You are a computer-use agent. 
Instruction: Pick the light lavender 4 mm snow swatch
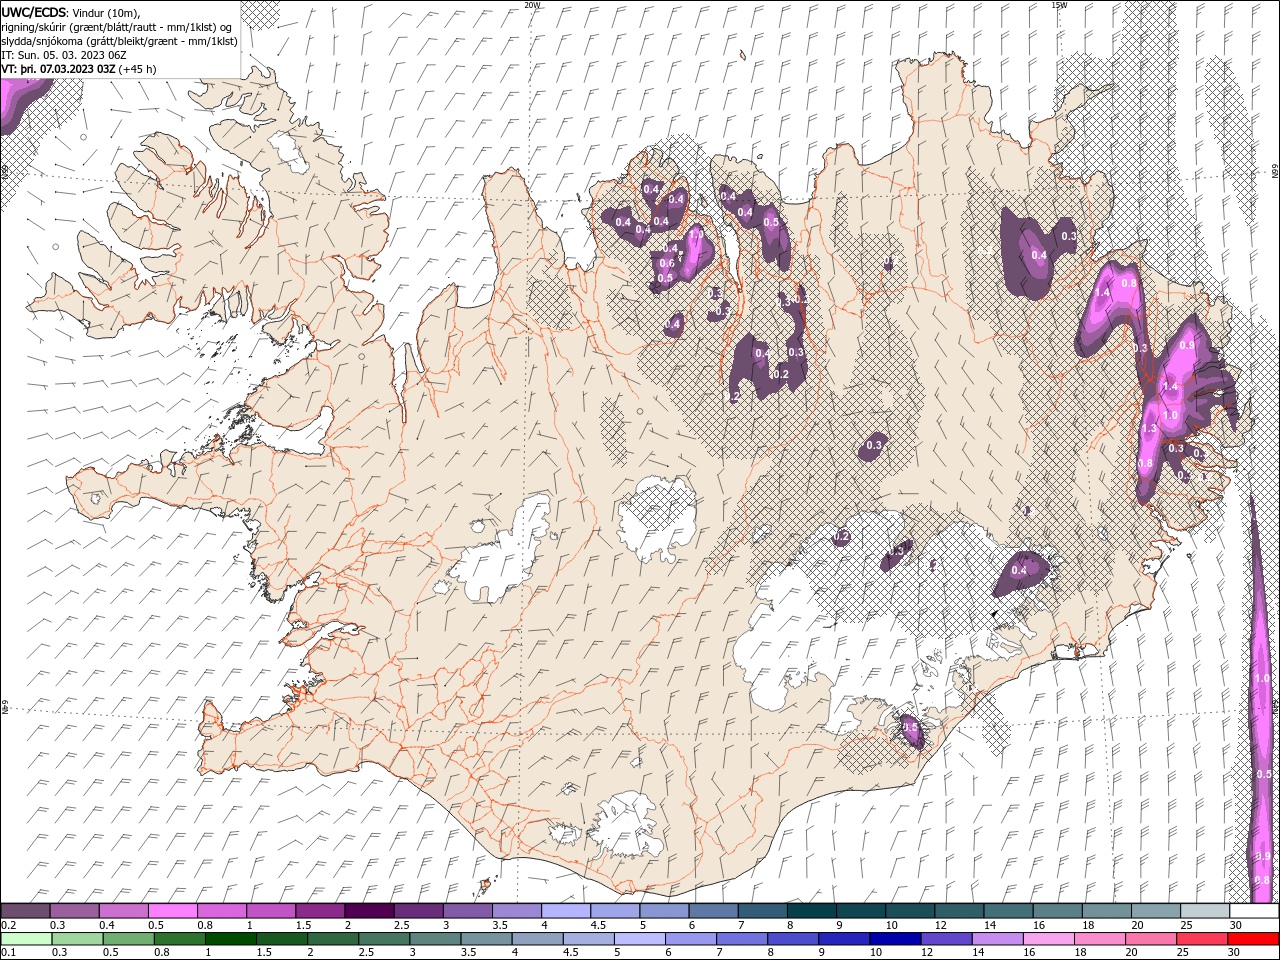pyautogui.click(x=565, y=911)
